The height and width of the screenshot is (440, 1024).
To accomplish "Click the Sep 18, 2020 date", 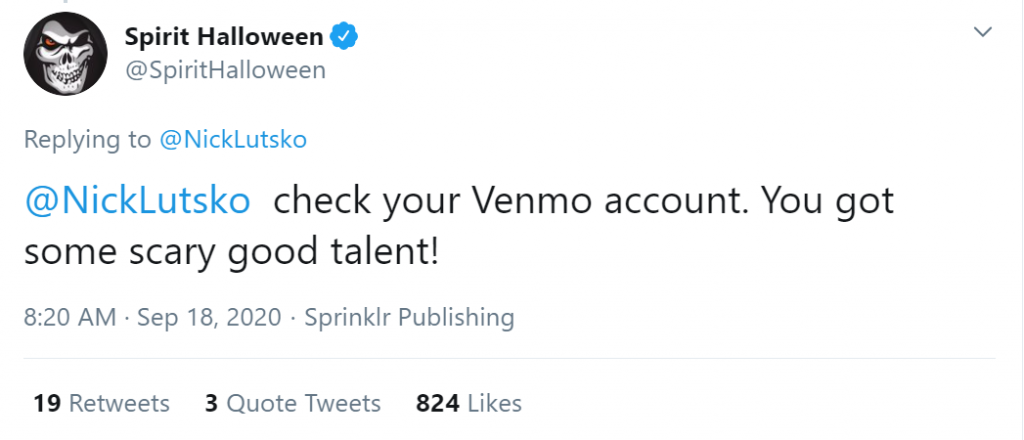I will pos(210,317).
